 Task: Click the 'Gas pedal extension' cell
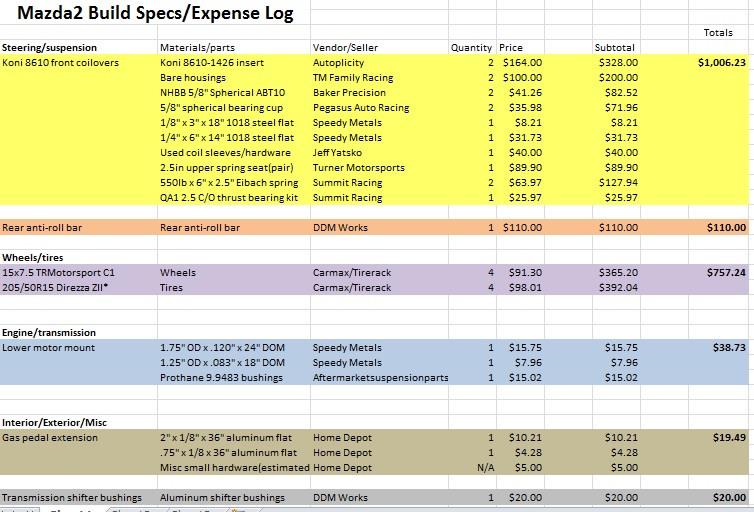78,437
